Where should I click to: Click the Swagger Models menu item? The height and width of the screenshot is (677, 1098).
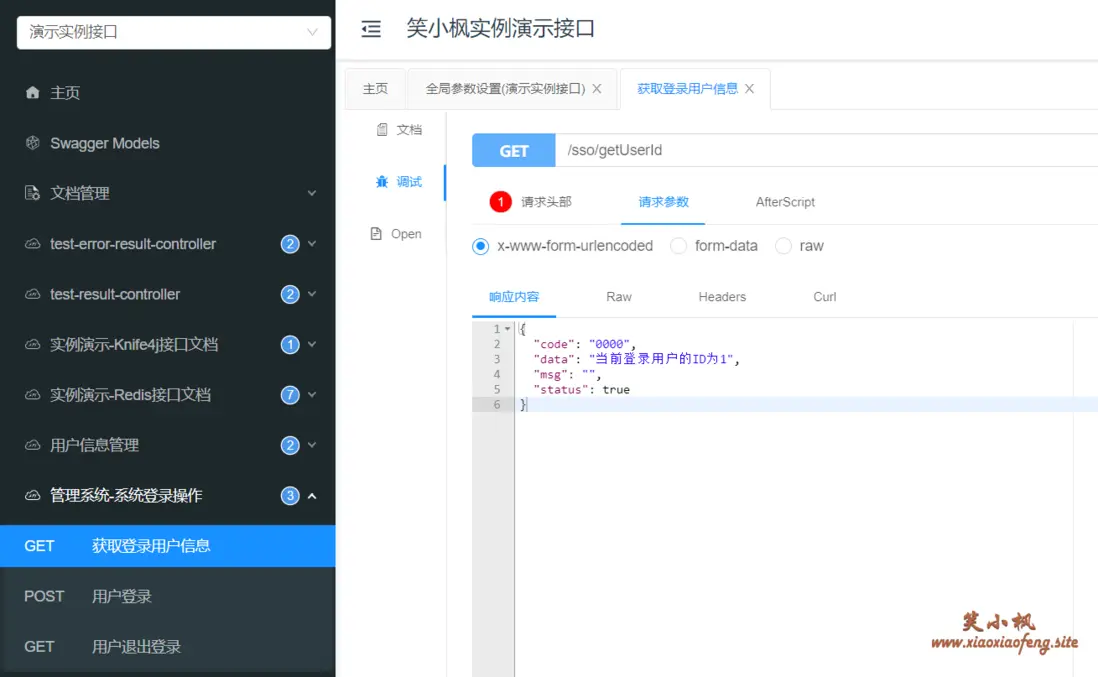point(167,143)
